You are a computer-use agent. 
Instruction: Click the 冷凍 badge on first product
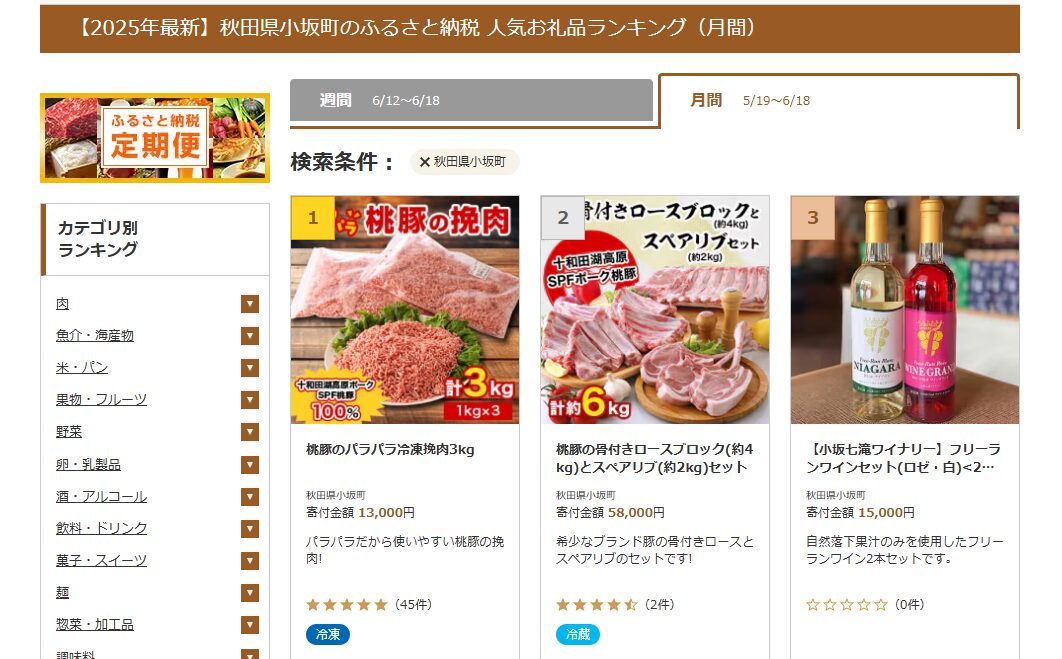click(x=328, y=635)
